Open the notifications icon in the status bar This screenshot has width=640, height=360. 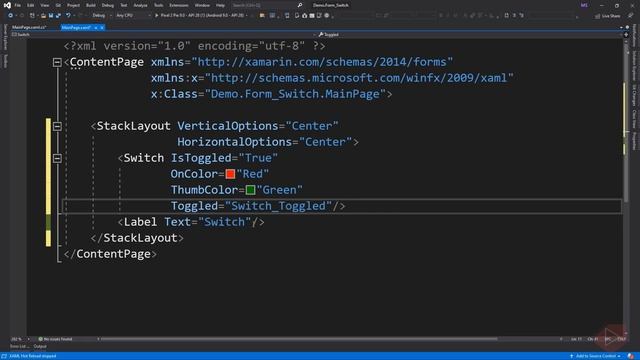tap(631, 356)
